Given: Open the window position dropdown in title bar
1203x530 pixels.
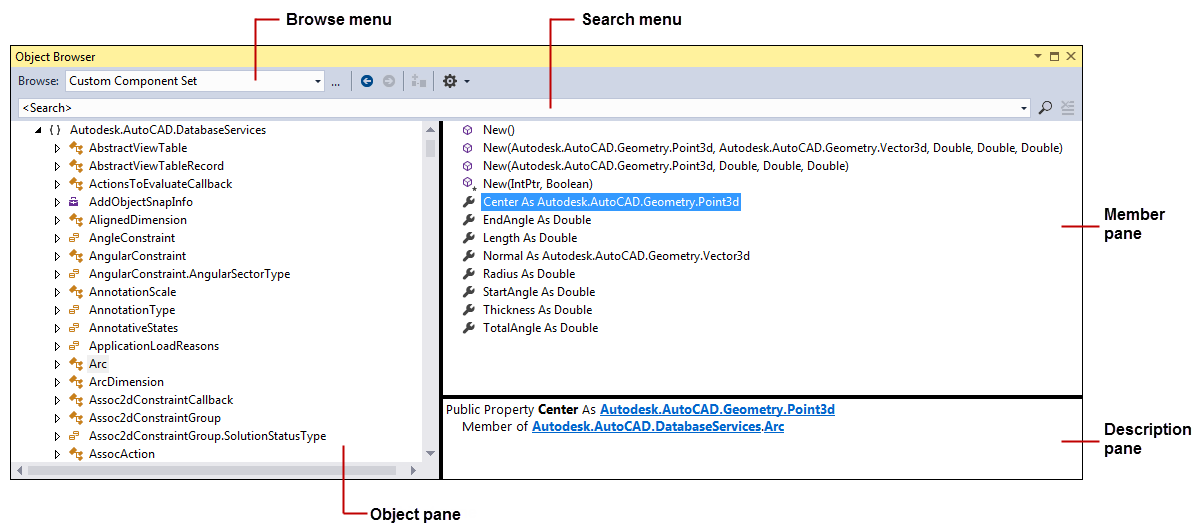Looking at the screenshot, I should pyautogui.click(x=1036, y=58).
